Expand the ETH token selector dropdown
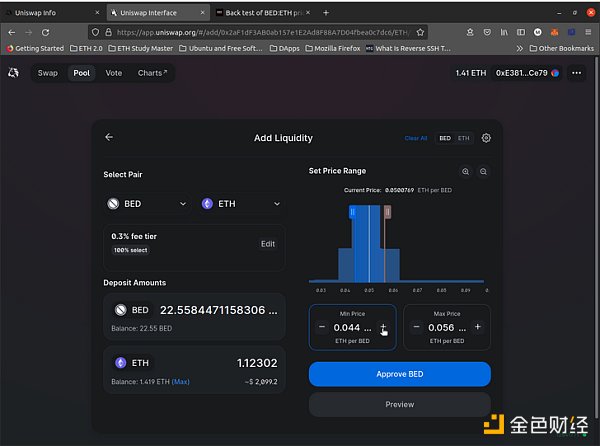Image resolution: width=600 pixels, height=446 pixels. point(240,204)
